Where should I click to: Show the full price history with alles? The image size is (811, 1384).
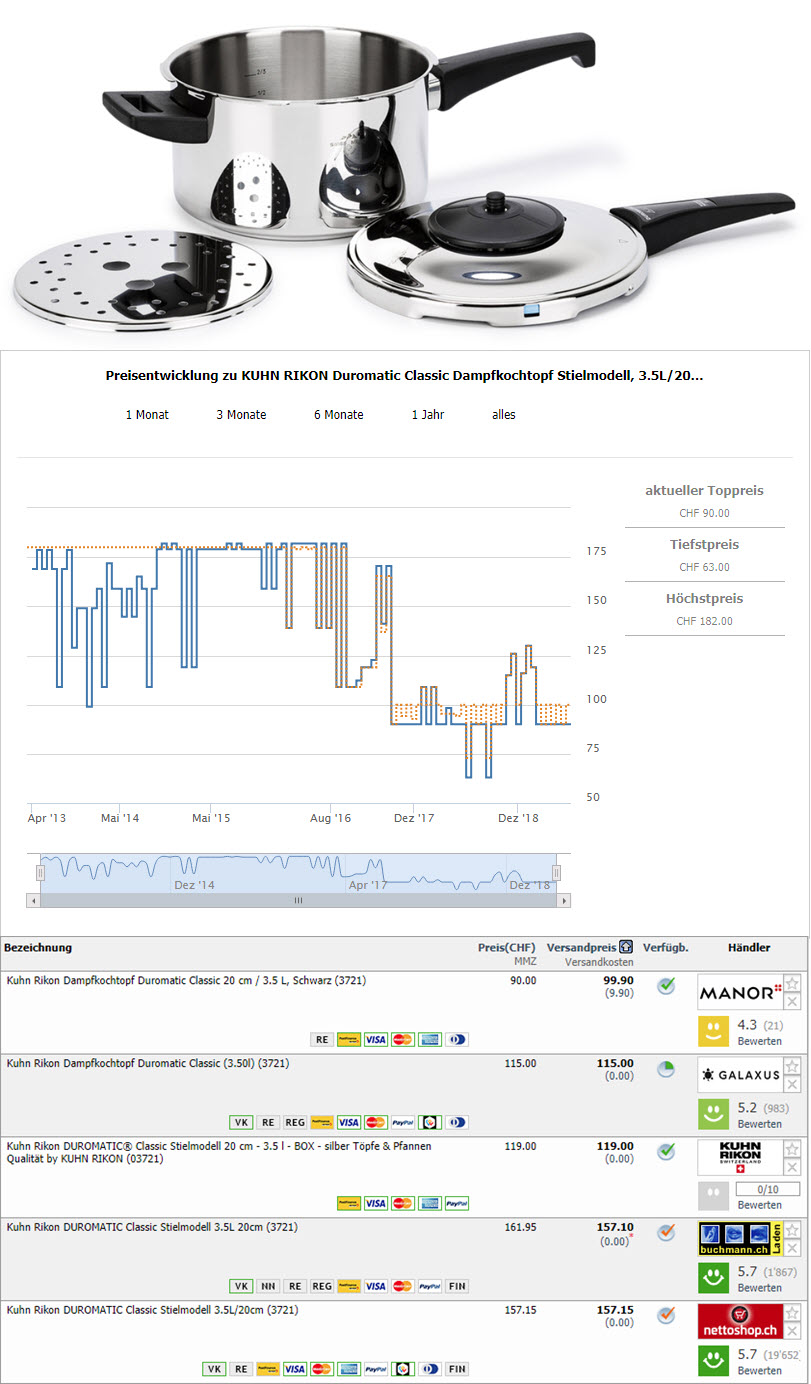503,415
